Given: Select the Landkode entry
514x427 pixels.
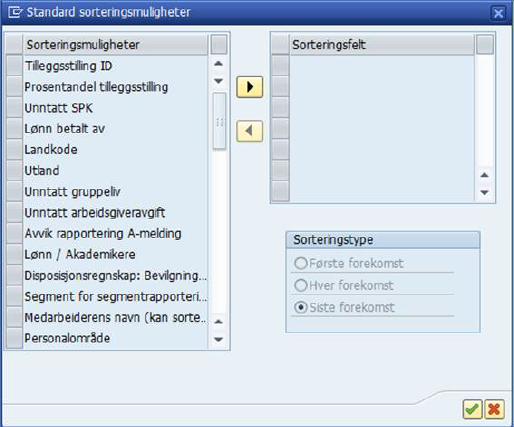Looking at the screenshot, I should pyautogui.click(x=115, y=150).
